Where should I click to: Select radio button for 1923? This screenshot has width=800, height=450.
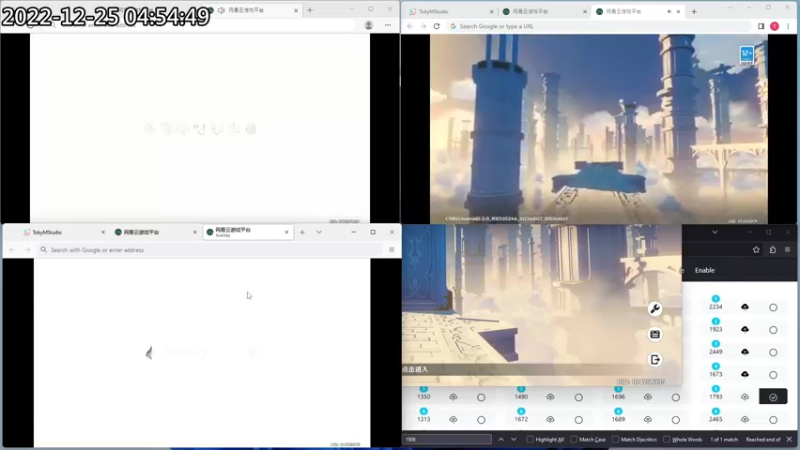(773, 330)
